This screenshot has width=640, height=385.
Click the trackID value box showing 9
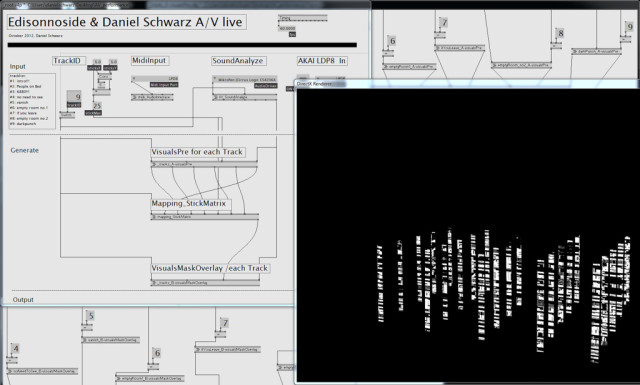pos(74,97)
